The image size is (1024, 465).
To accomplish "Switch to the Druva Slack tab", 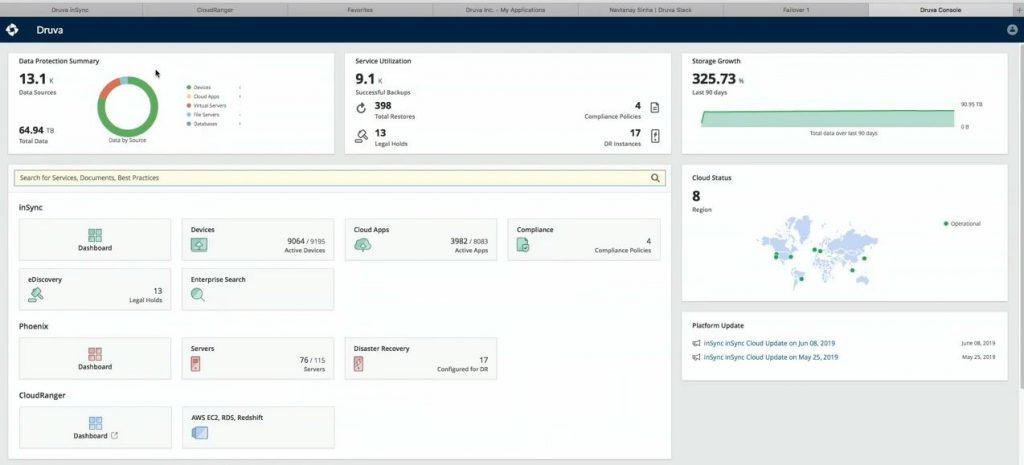I will click(650, 10).
